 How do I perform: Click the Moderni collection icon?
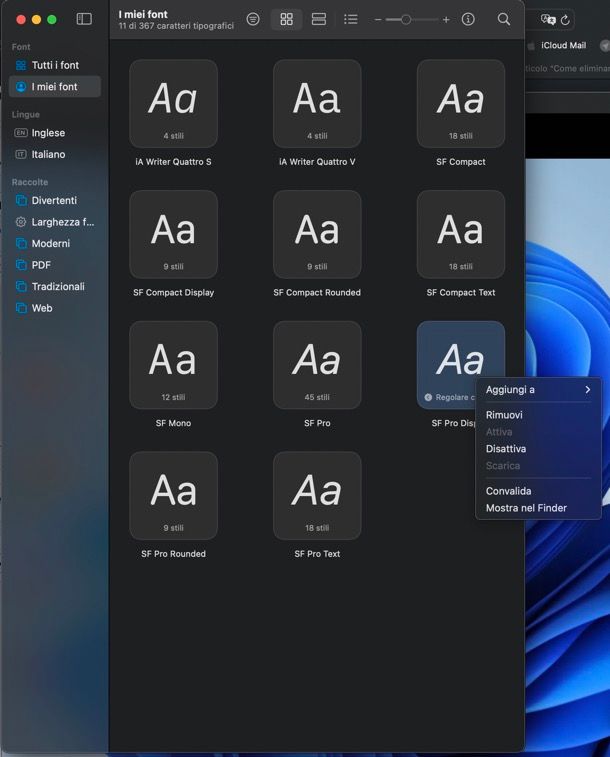coord(21,243)
